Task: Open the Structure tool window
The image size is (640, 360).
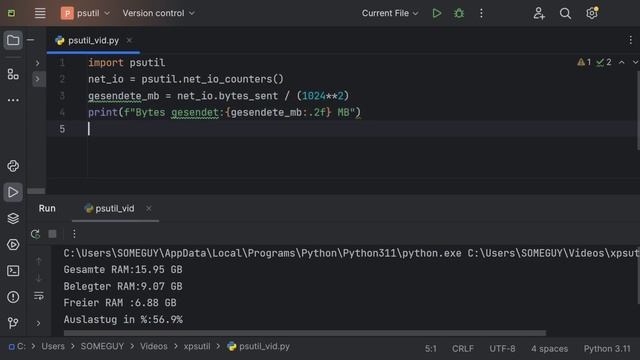Action: [13, 74]
